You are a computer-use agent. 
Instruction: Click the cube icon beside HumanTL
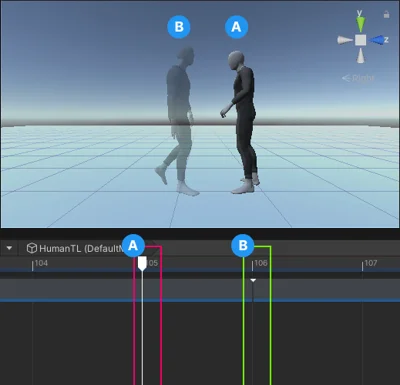pyautogui.click(x=32, y=248)
